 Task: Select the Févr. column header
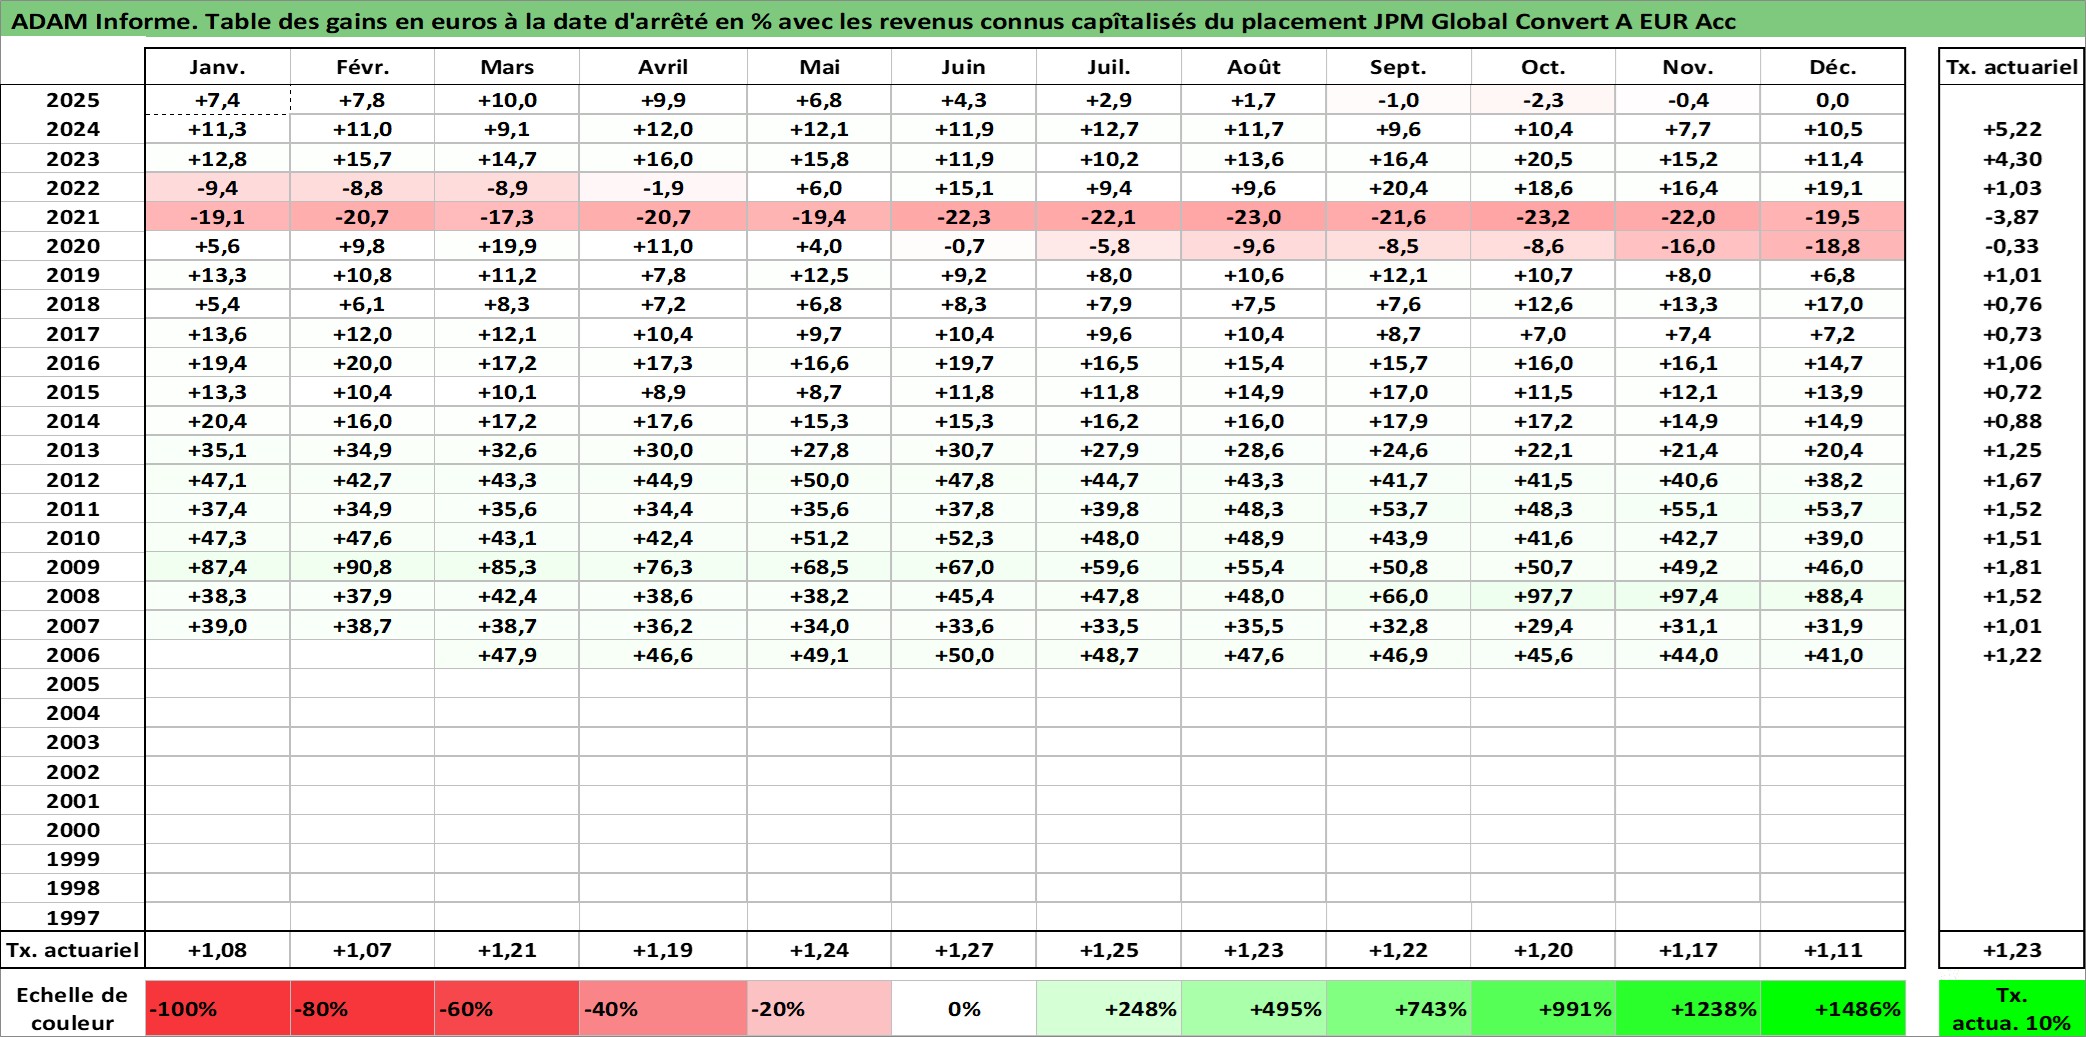[x=362, y=67]
